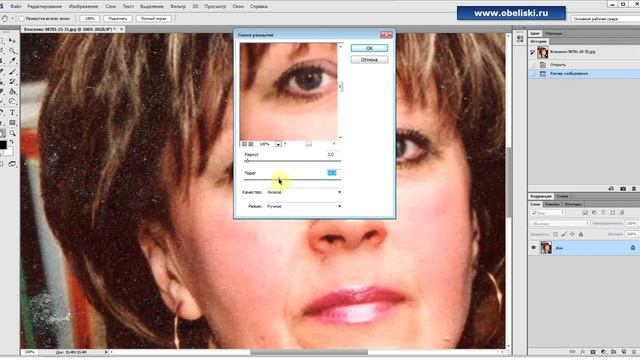Image resolution: width=640 pixels, height=360 pixels.
Task: Lock transparent pixels icon in Layers
Action: [555, 234]
